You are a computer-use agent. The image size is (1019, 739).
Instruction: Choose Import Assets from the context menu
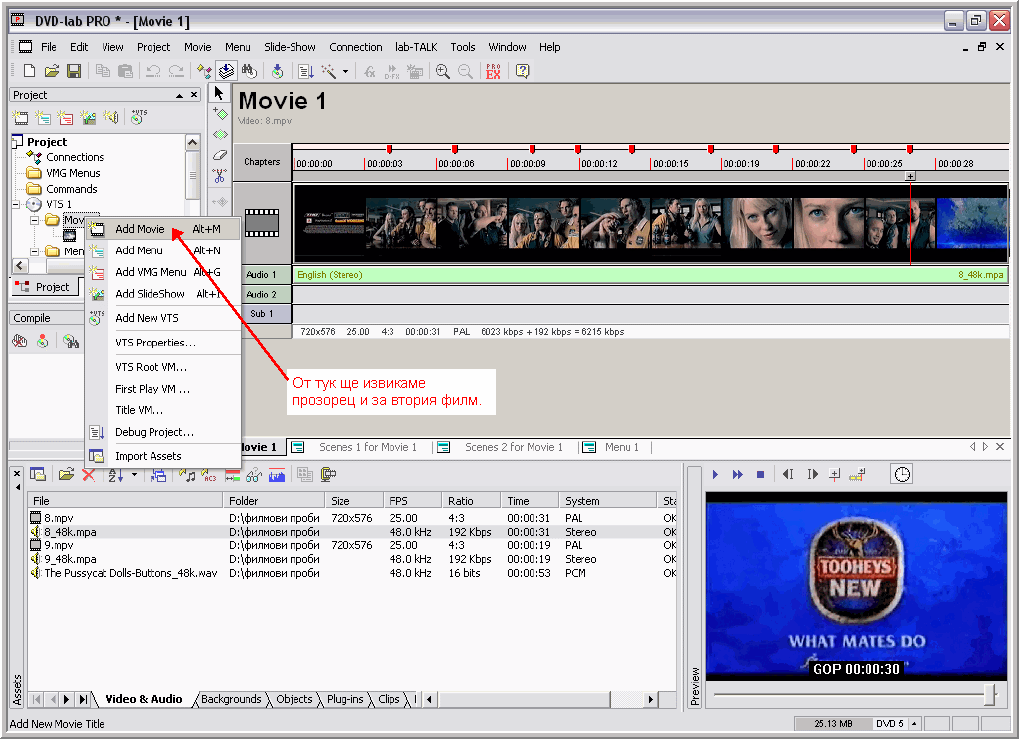(163, 456)
